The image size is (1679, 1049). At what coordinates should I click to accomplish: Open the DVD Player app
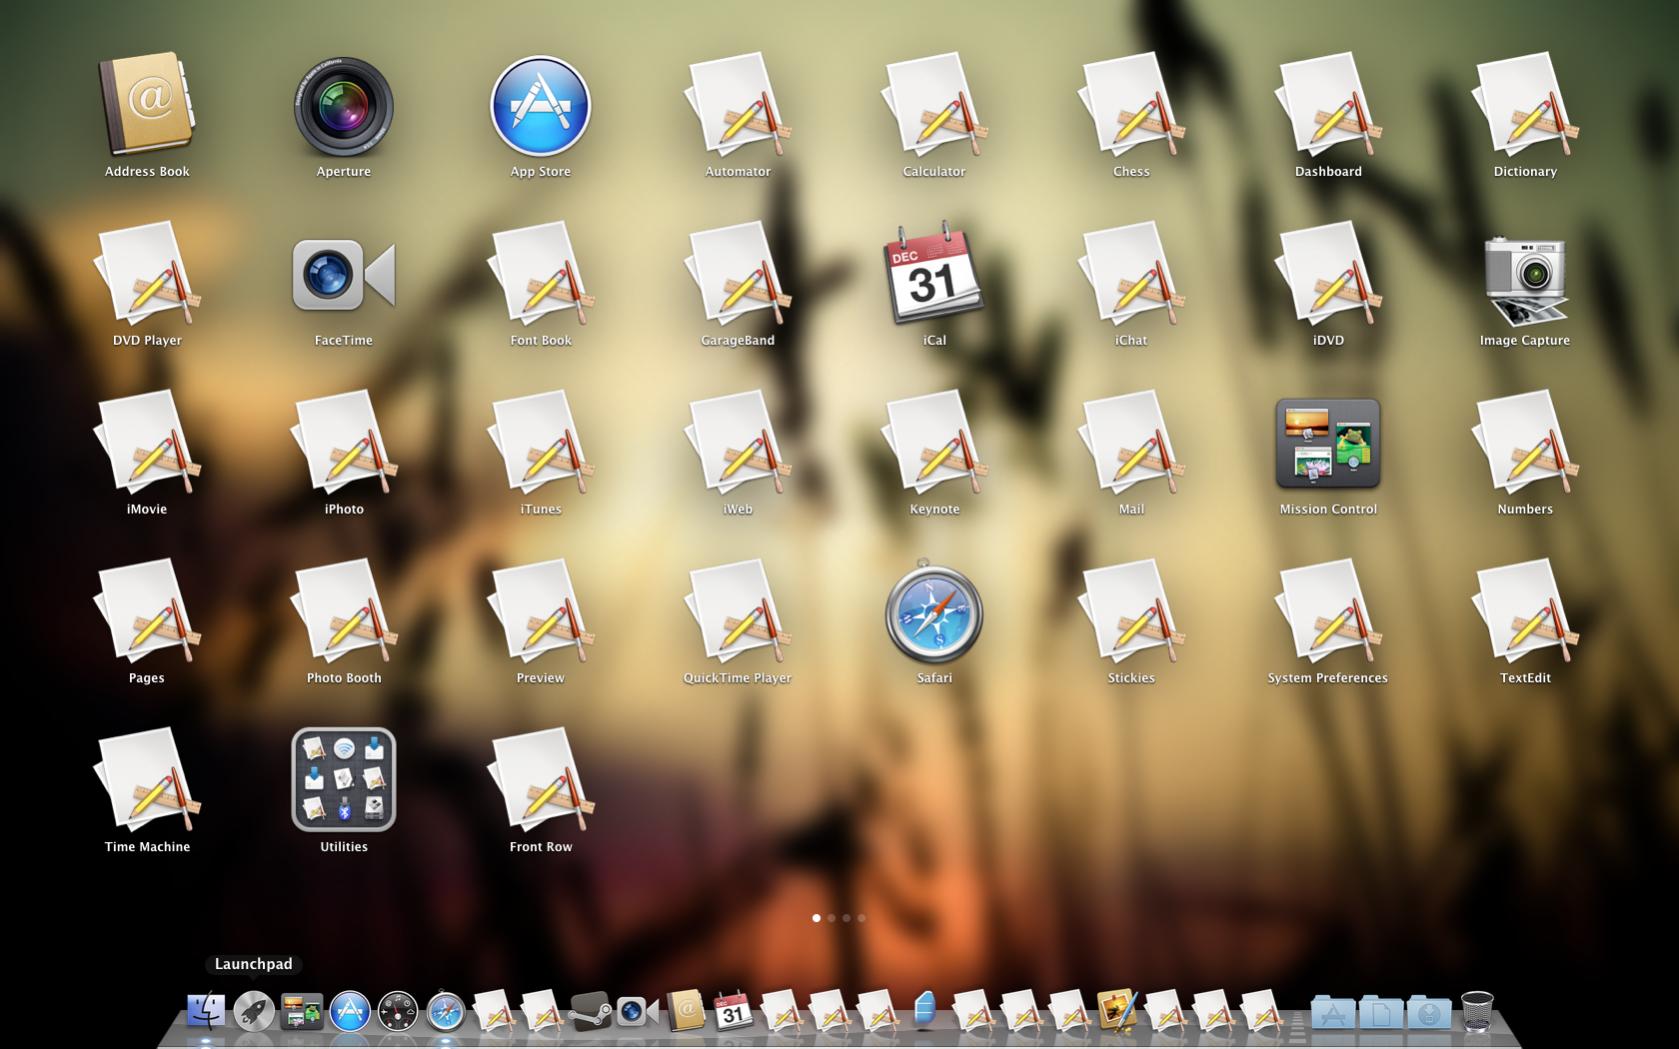tap(147, 274)
